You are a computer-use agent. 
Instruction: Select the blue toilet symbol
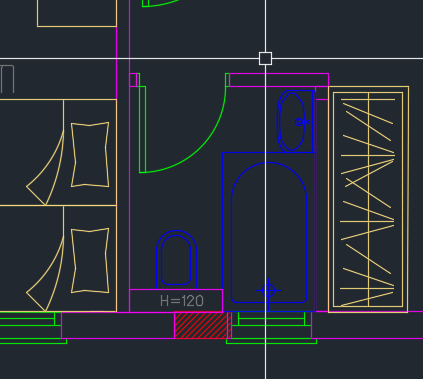point(176,259)
